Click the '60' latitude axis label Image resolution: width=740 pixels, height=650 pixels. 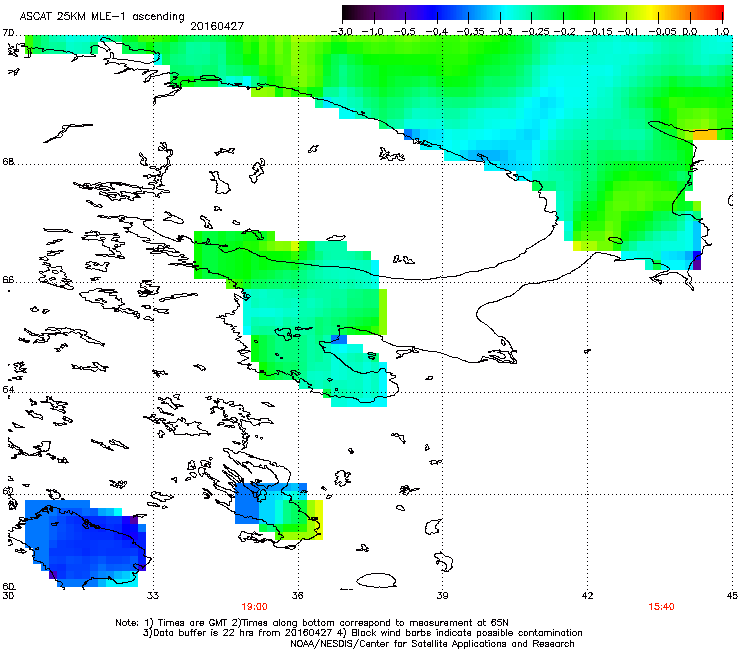click(x=8, y=587)
